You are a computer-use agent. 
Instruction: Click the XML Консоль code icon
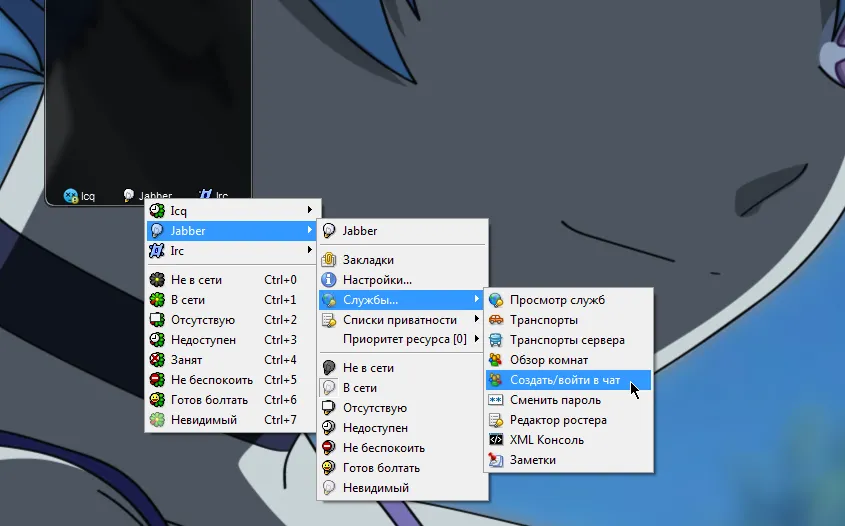click(496, 440)
